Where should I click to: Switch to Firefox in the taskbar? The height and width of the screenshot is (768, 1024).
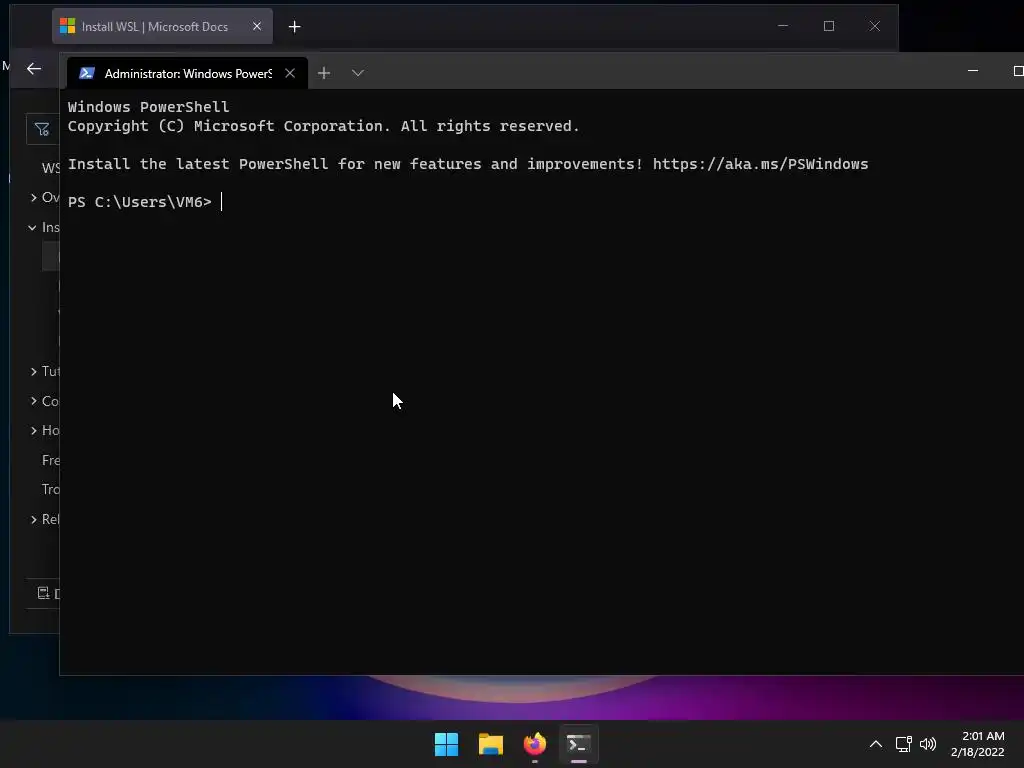point(535,744)
